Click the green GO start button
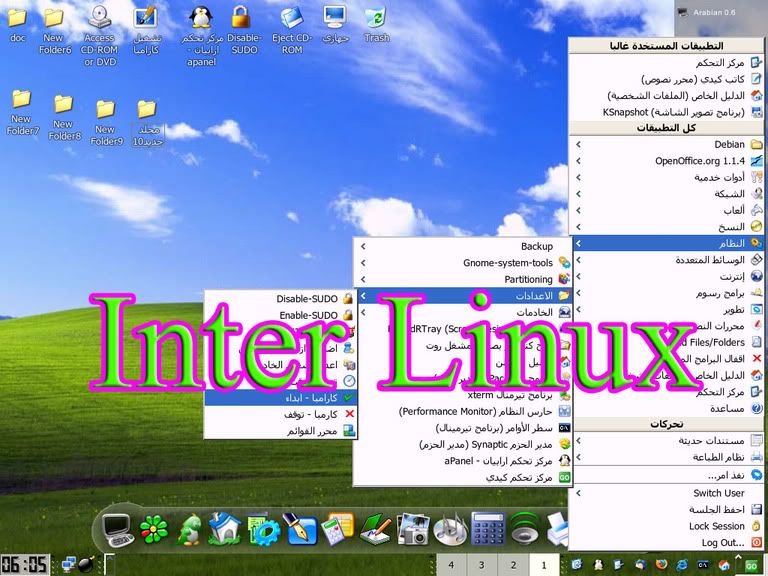Viewport: 768px width, 576px height. coord(751,566)
